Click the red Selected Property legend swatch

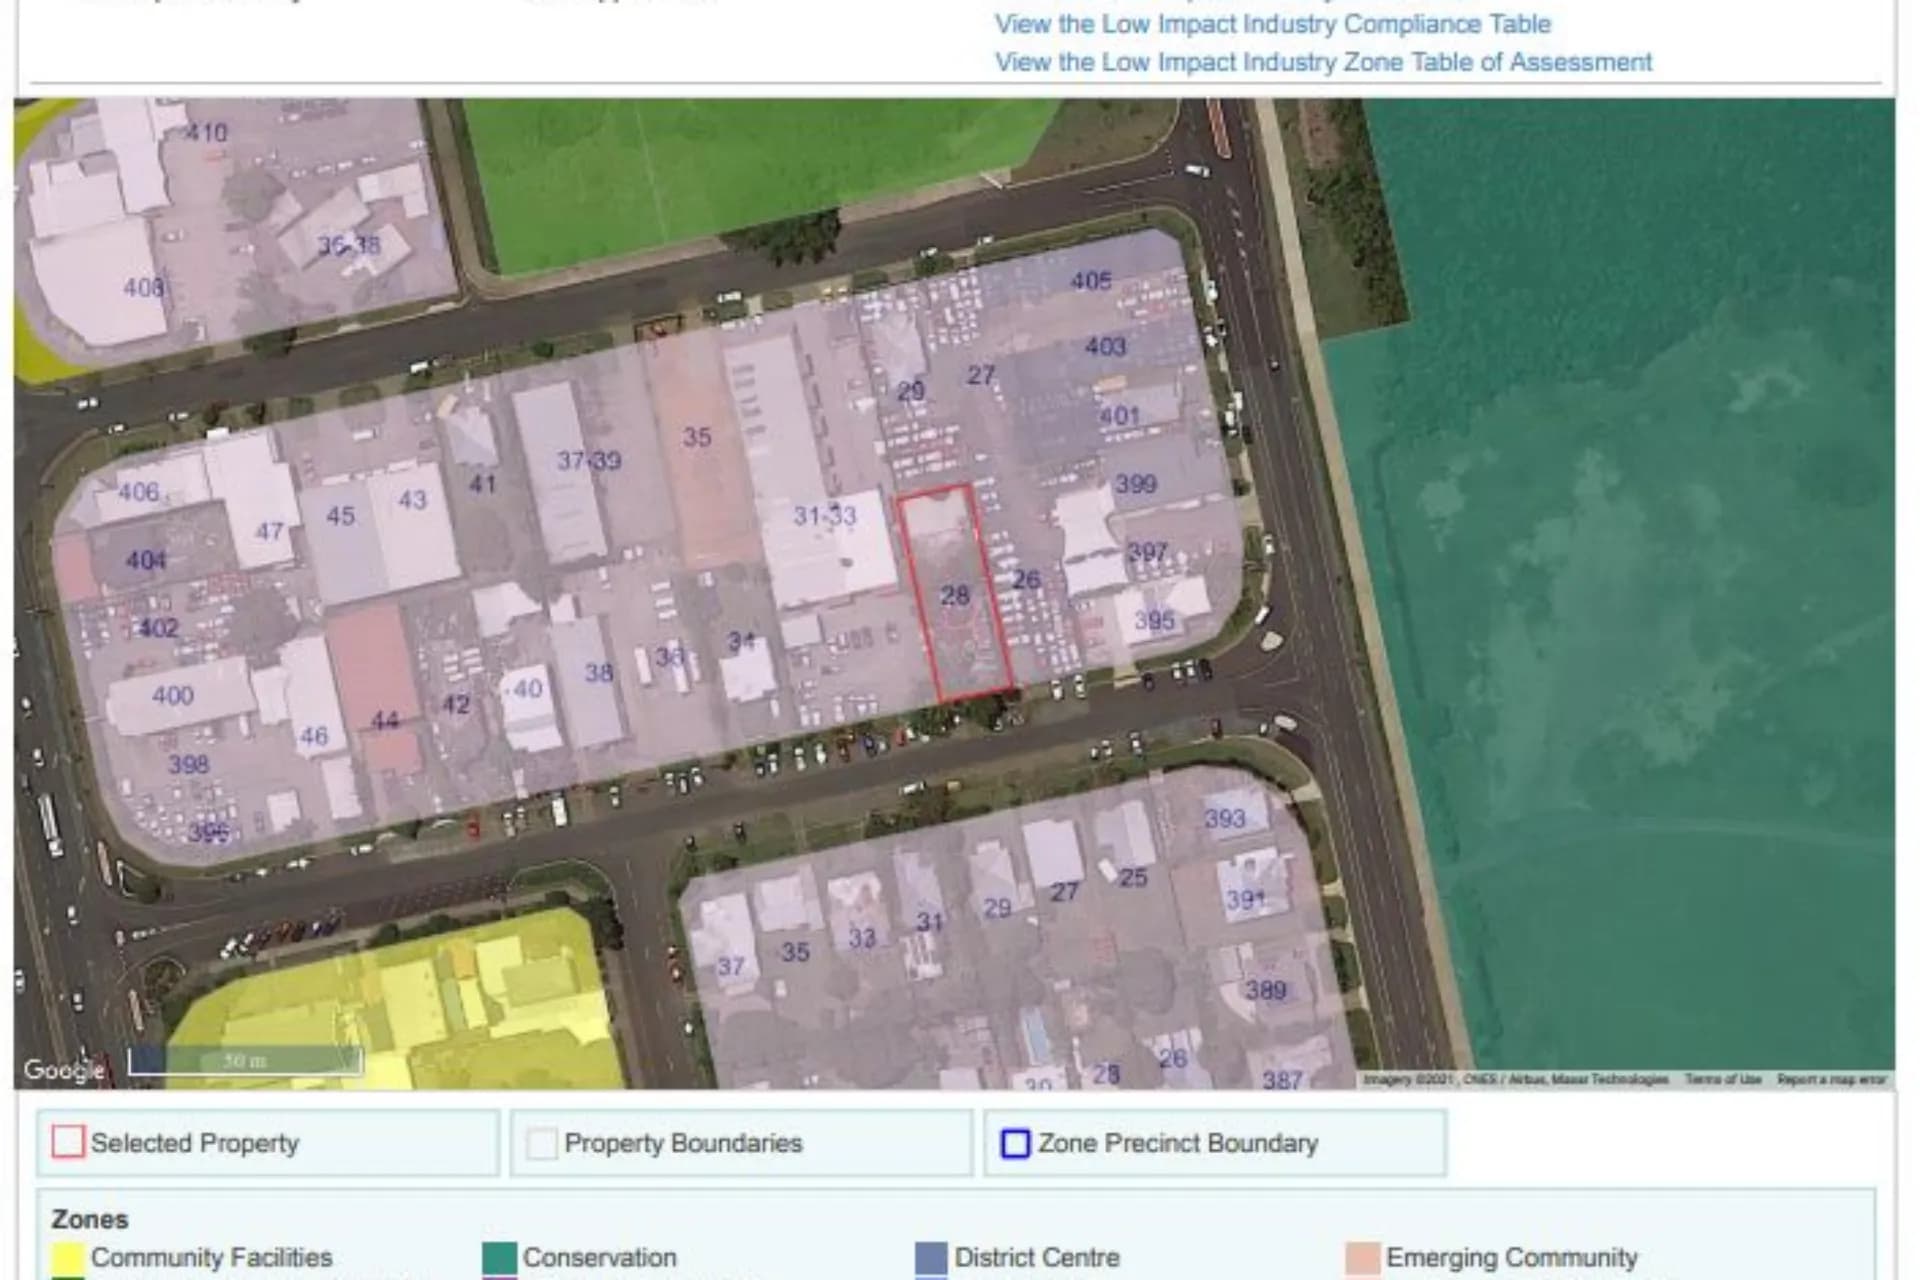(68, 1142)
